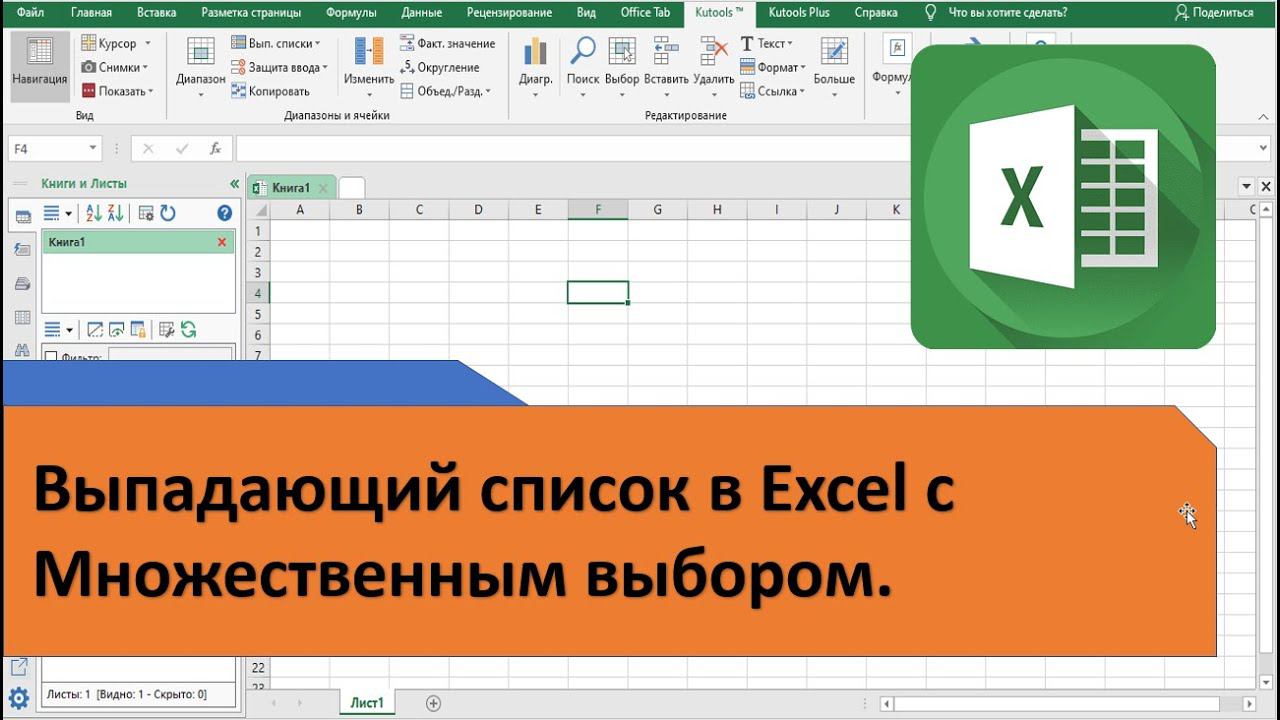Viewport: 1280px width, 720px height.
Task: Open find and replace binoculars icon
Action: click(x=22, y=350)
